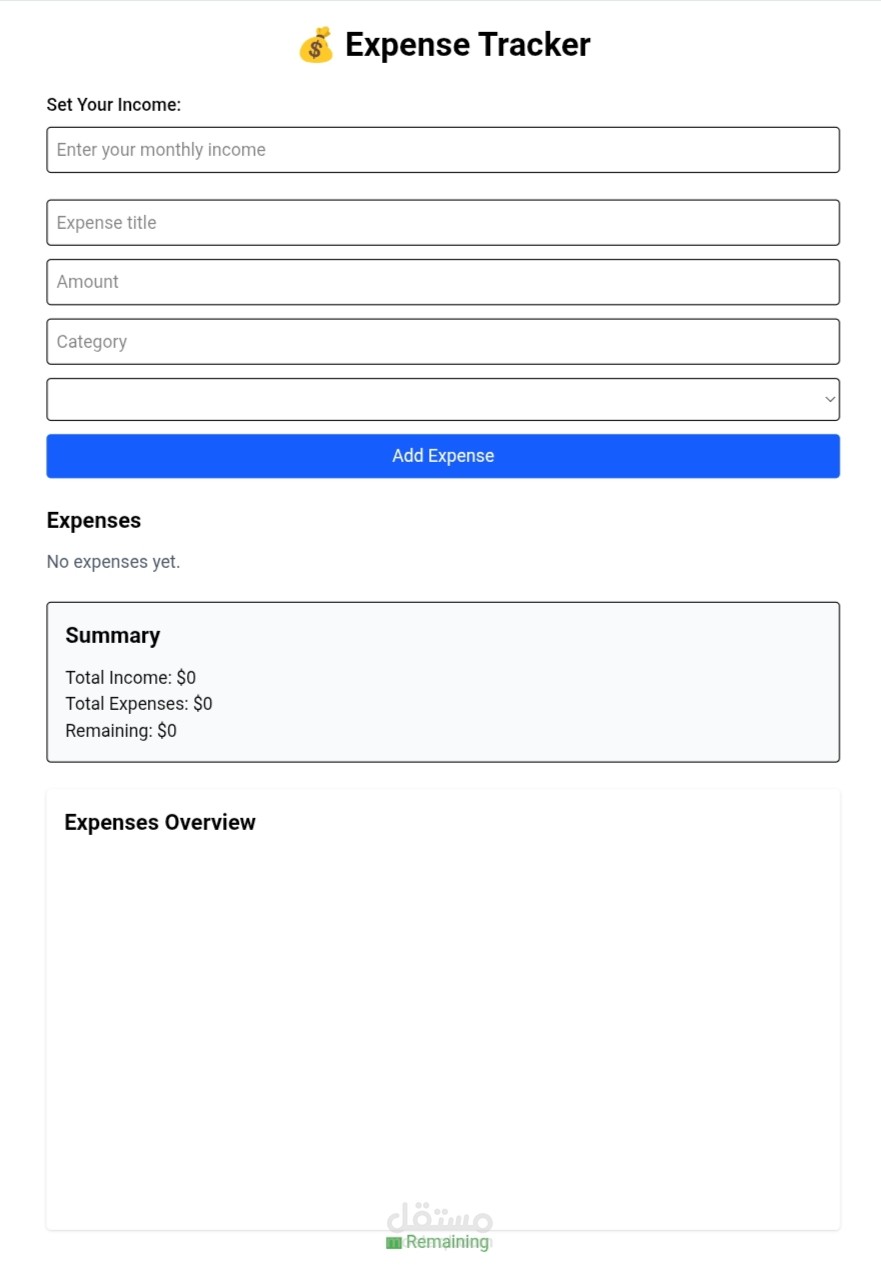Click the No expenses yet message
Viewport: 881px width, 1277px height.
(x=114, y=562)
